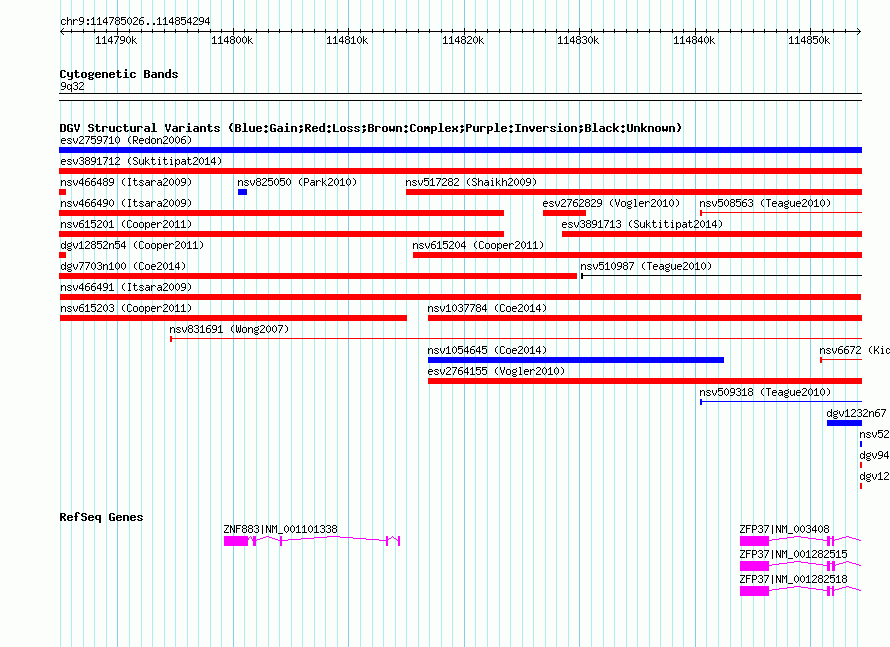
Task: Click the Cytogenetic Bands track title
Action: pyautogui.click(x=119, y=74)
